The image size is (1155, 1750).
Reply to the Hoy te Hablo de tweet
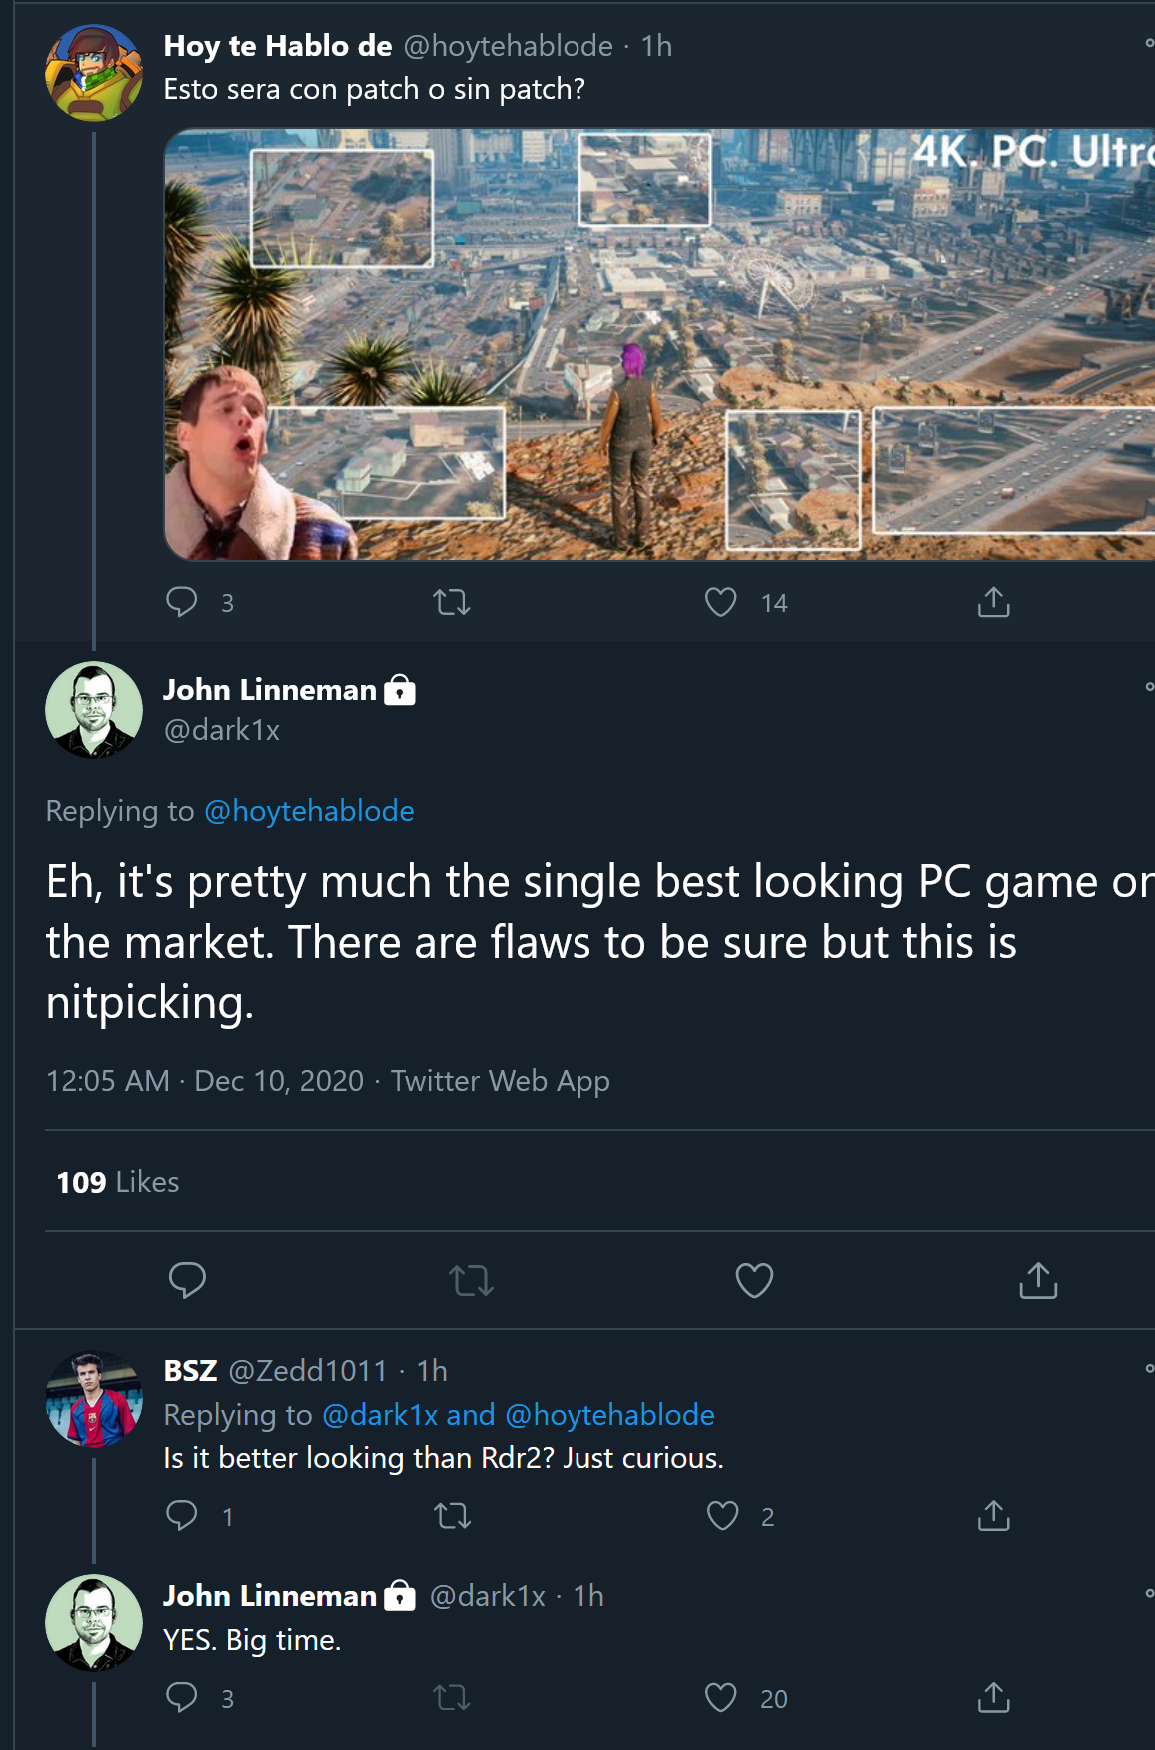pyautogui.click(x=182, y=602)
